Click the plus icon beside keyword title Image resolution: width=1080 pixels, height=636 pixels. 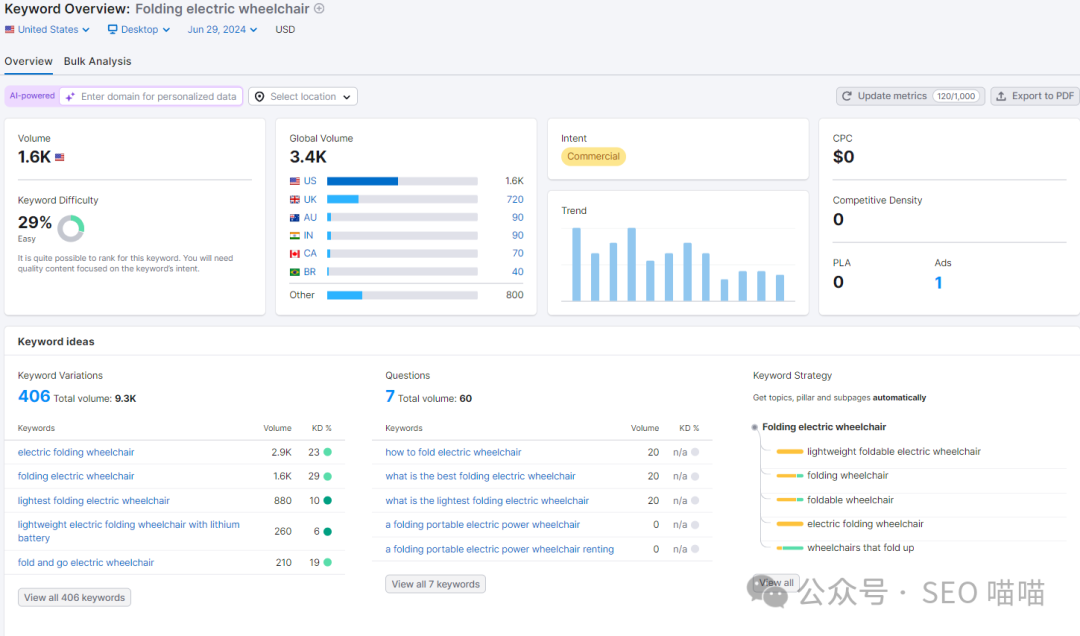point(319,9)
